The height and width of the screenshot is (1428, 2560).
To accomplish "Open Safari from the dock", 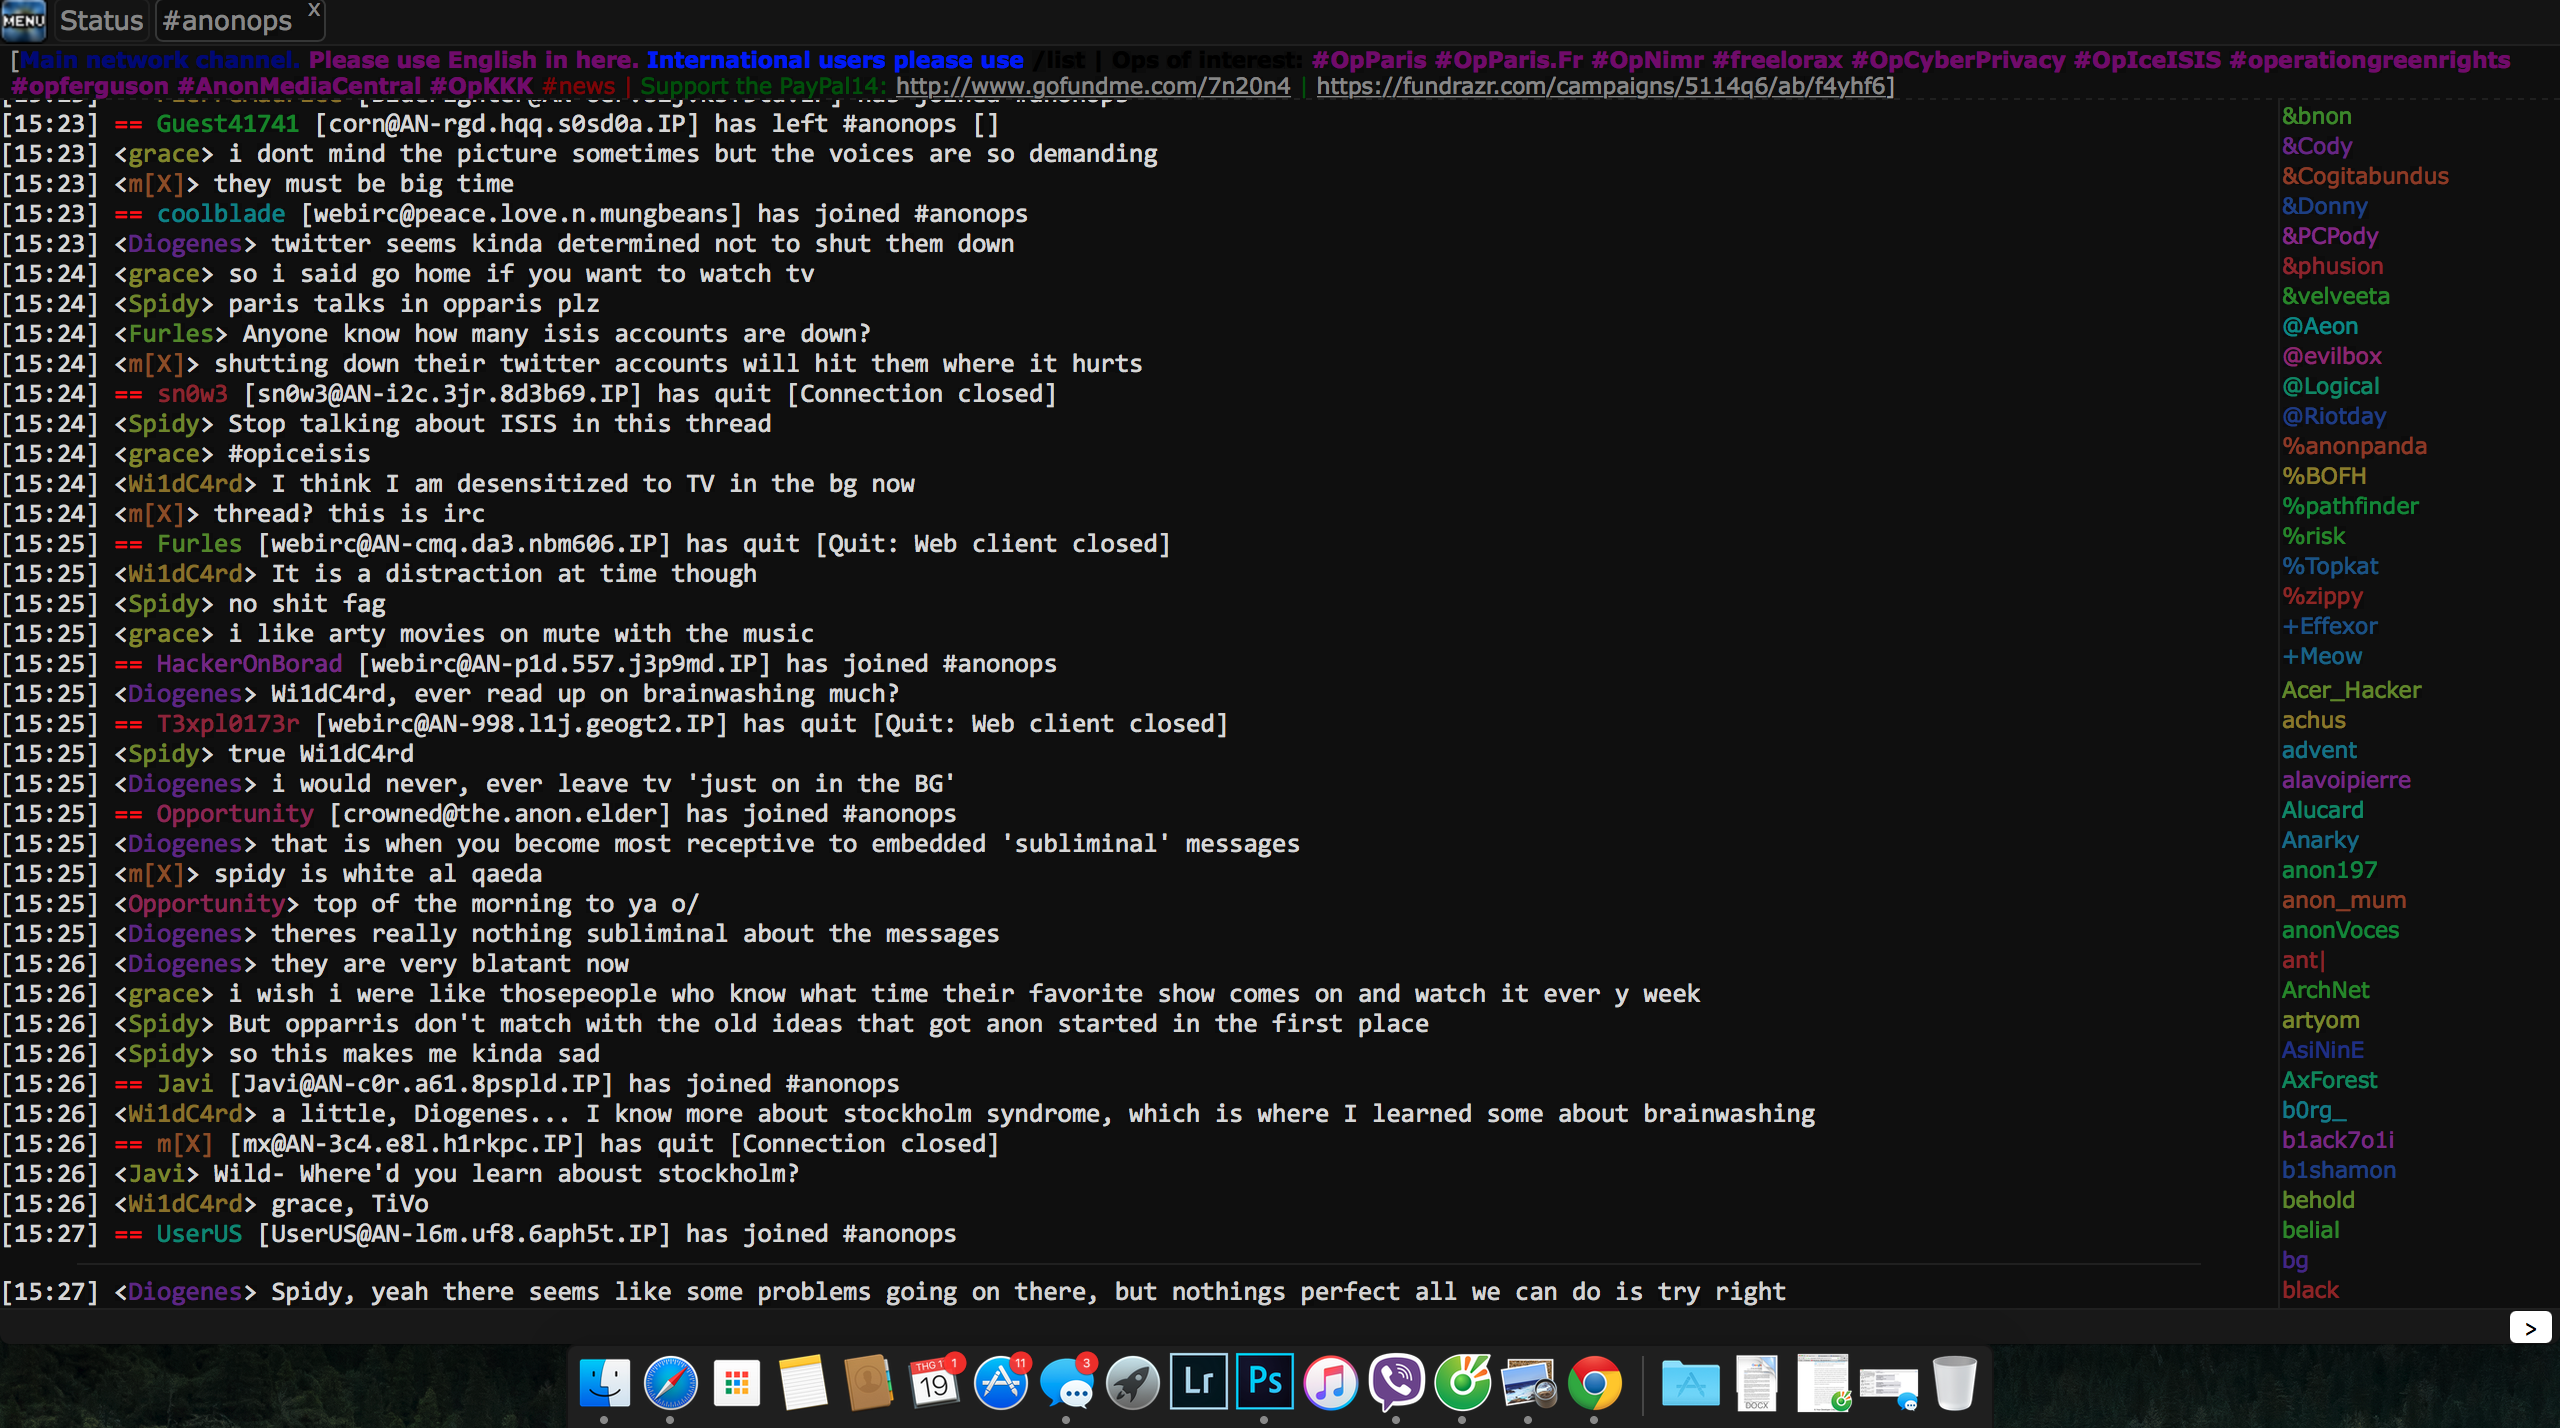I will coord(670,1383).
